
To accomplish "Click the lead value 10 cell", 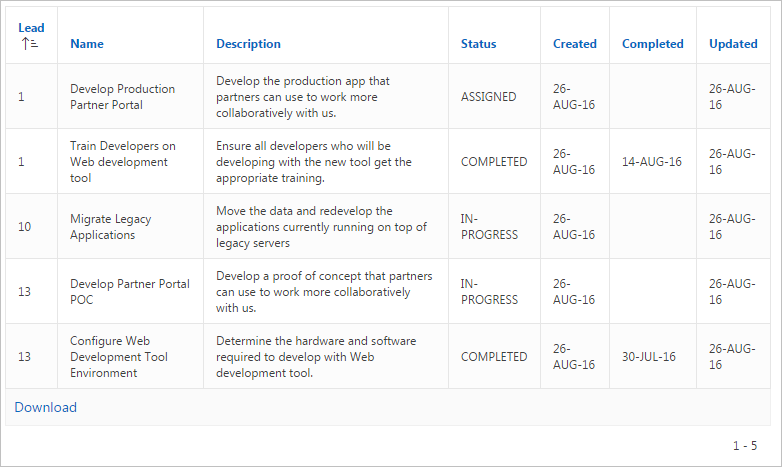I will point(25,227).
